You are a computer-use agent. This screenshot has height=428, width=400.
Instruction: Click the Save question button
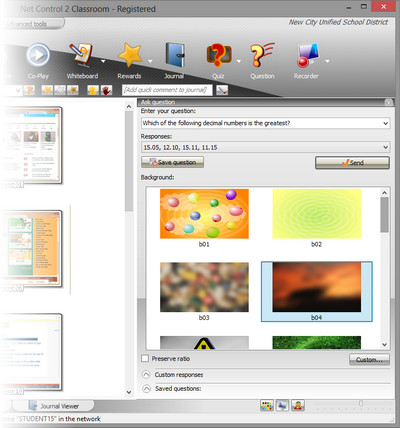[x=172, y=162]
